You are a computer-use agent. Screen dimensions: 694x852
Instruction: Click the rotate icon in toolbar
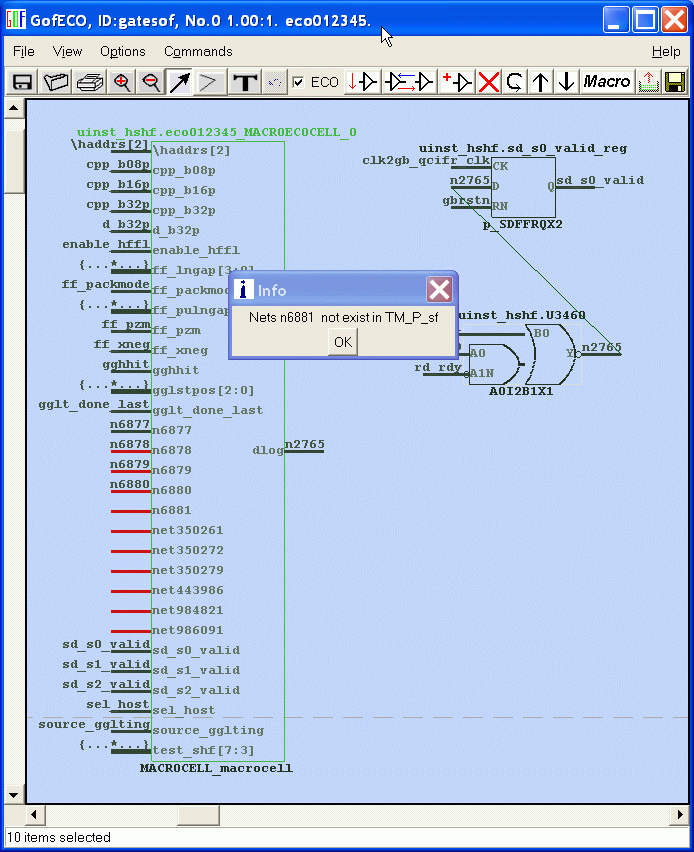click(514, 82)
